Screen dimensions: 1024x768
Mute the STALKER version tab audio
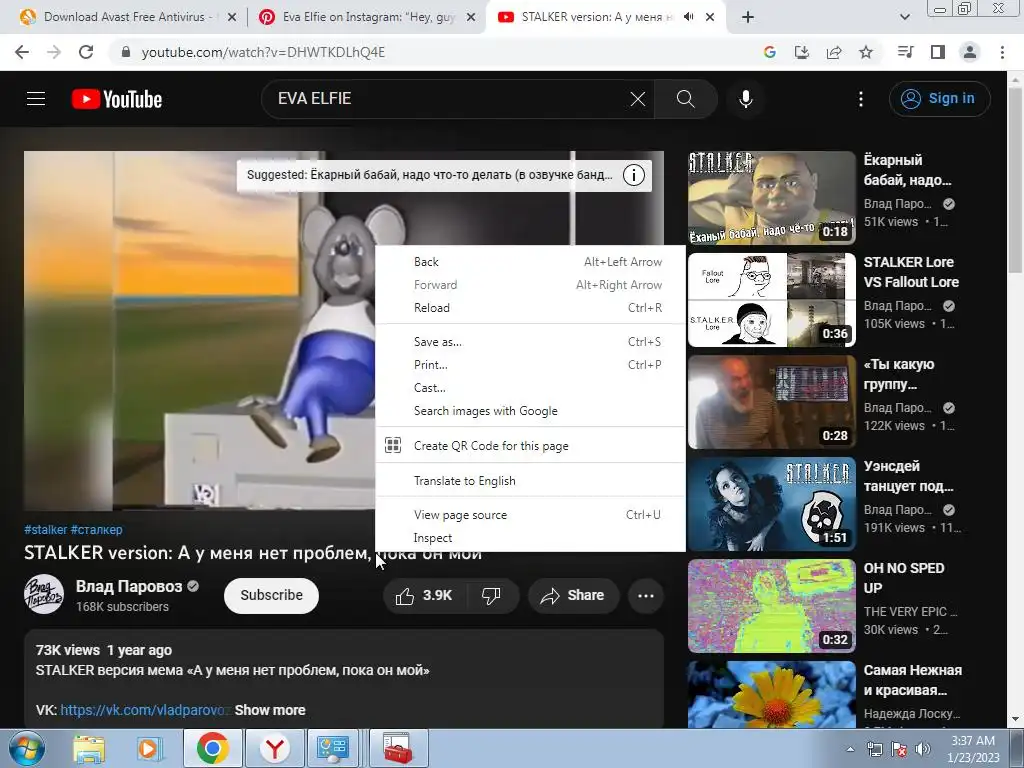[688, 17]
